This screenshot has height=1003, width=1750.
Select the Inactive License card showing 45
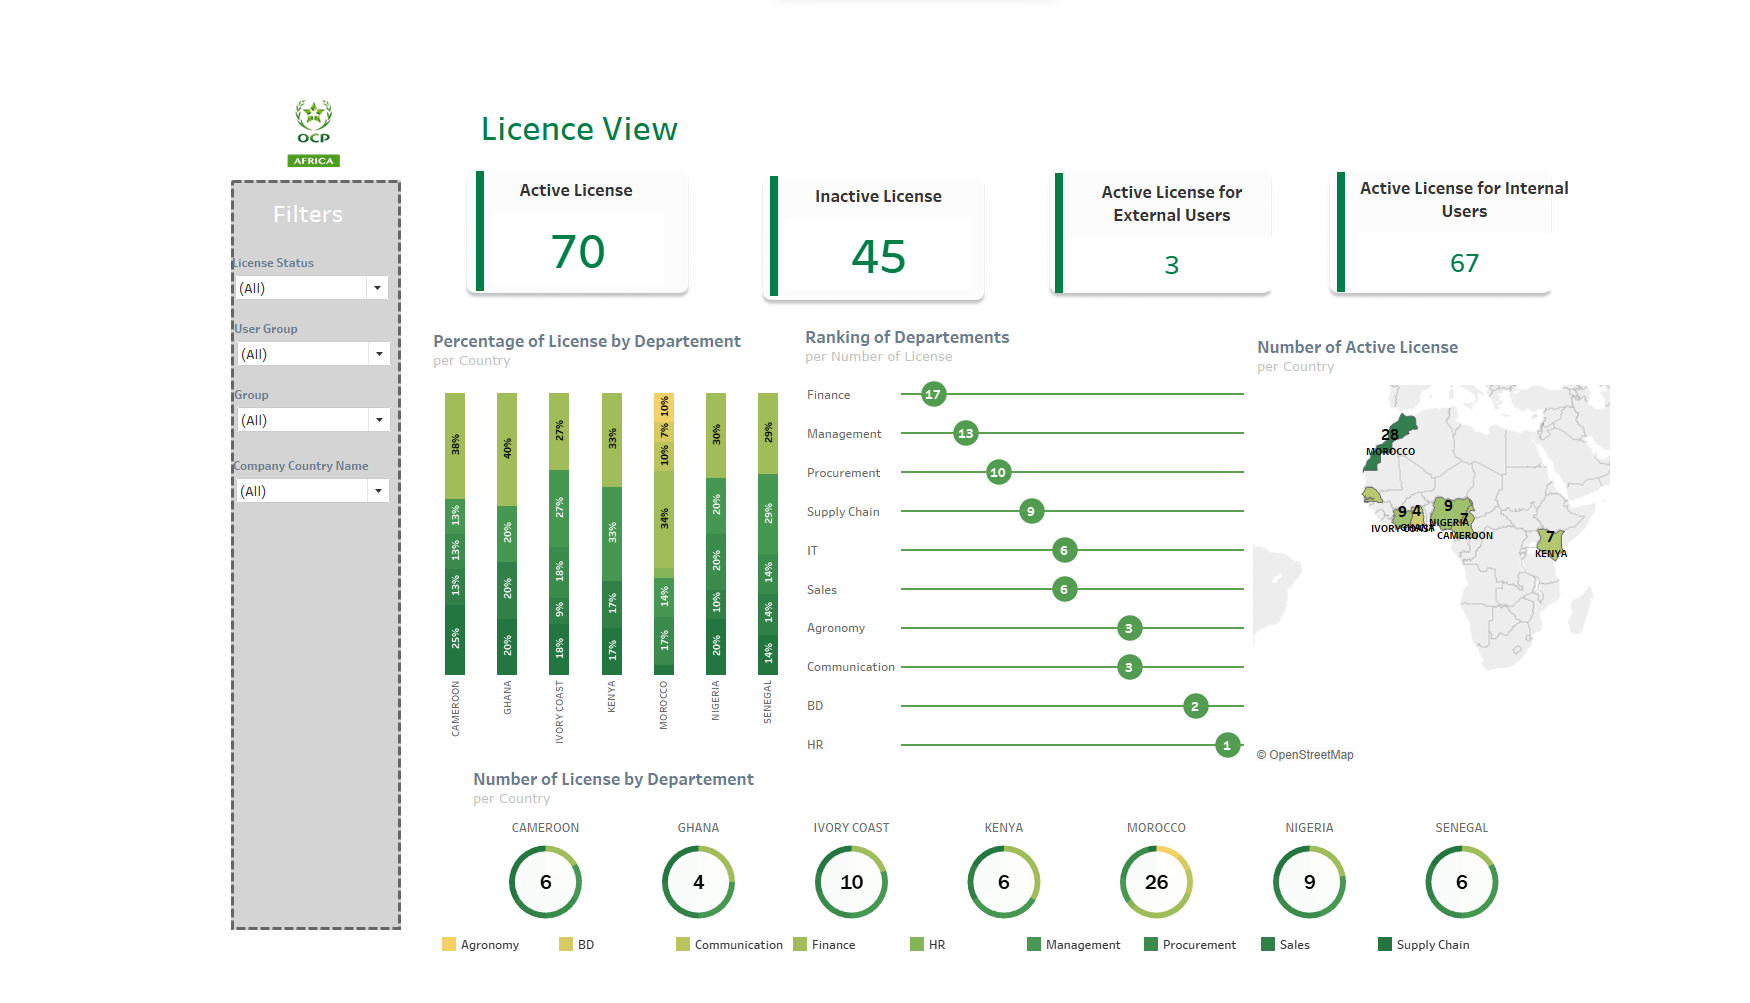(874, 238)
